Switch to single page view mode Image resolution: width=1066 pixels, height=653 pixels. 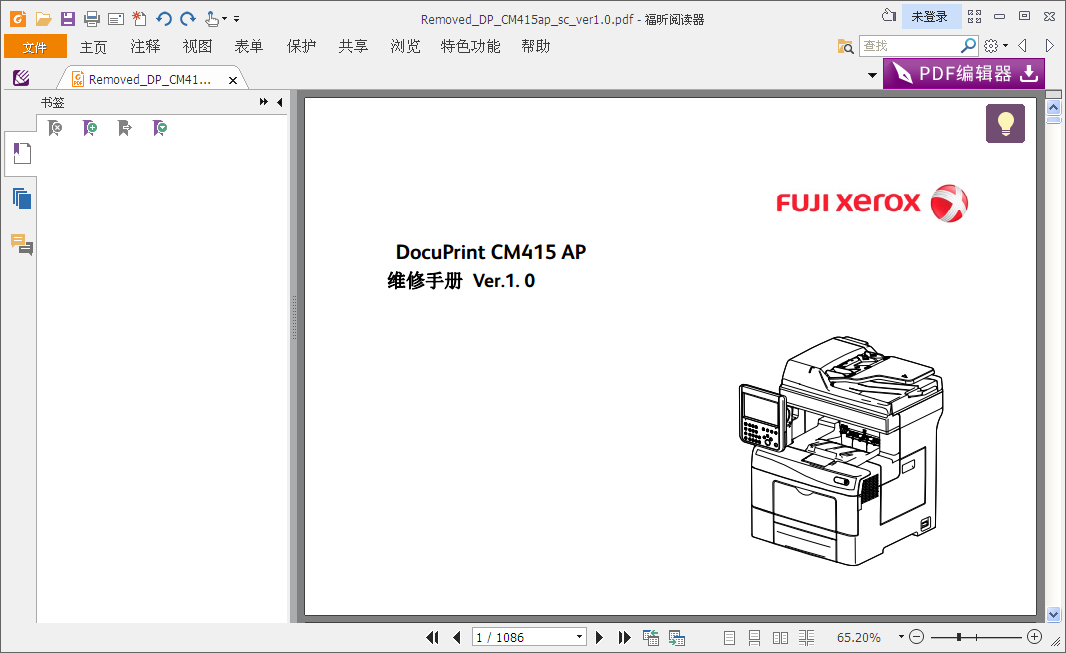point(729,637)
